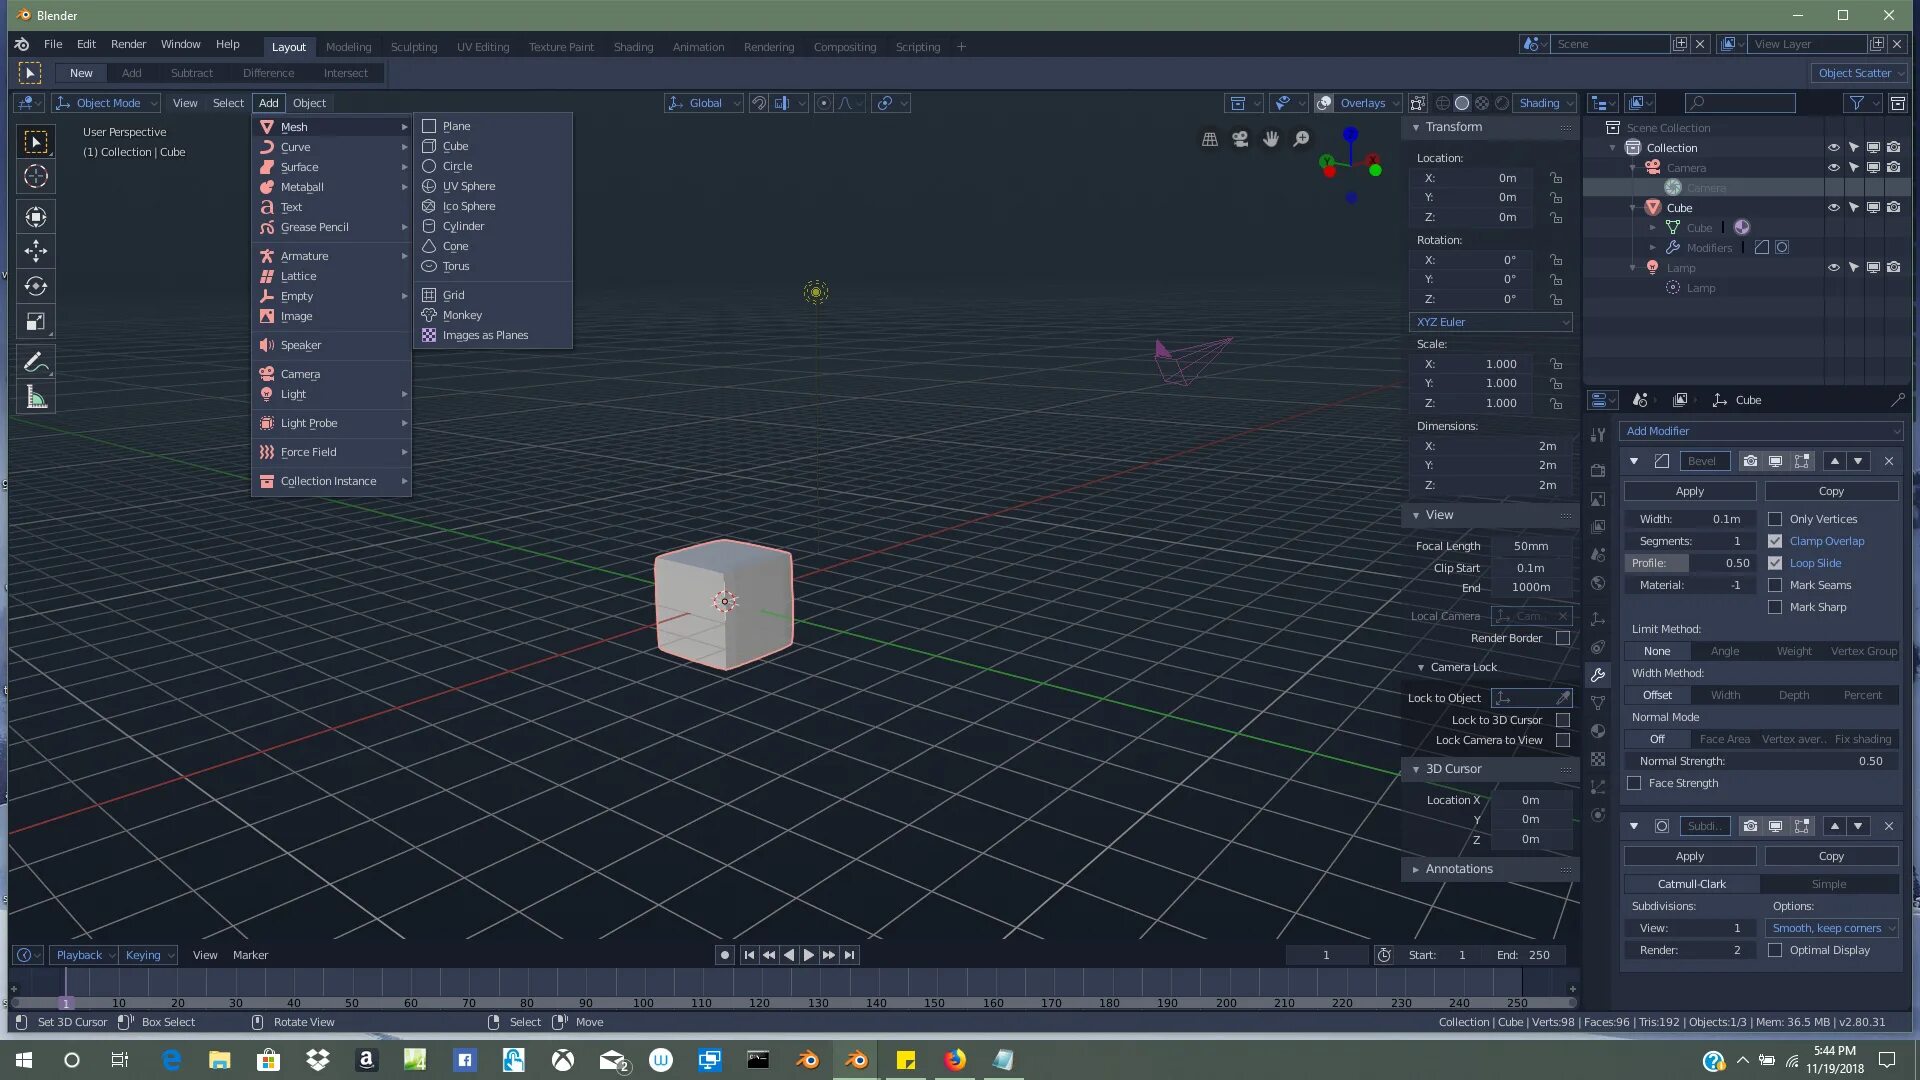Open the Add Modifier dropdown
The image size is (1920, 1080).
click(1760, 431)
